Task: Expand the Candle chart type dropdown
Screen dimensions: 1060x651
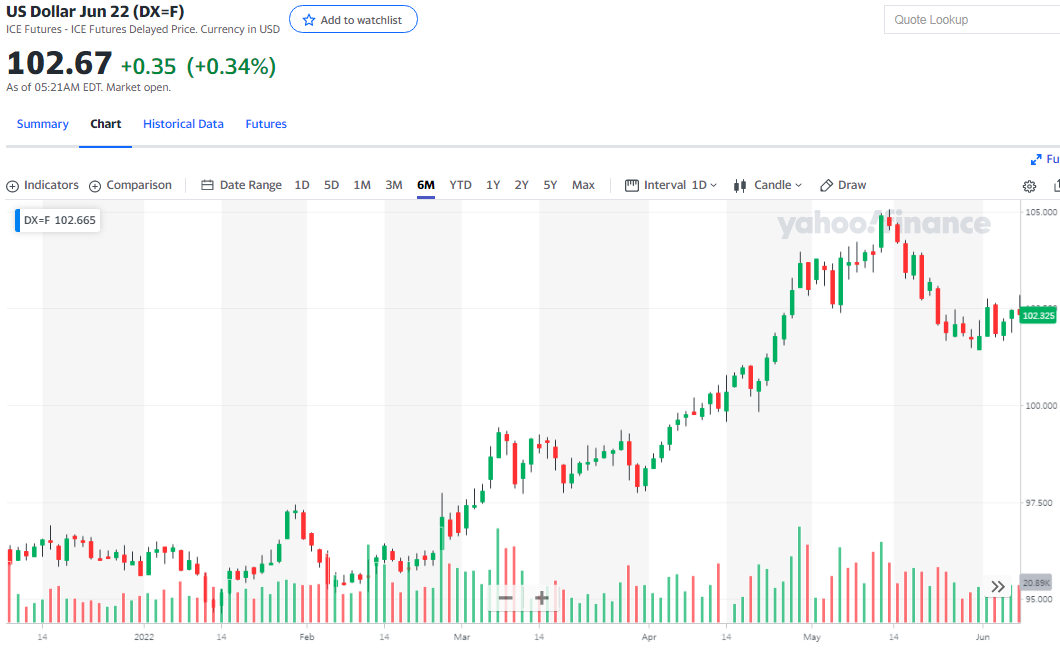Action: click(778, 185)
